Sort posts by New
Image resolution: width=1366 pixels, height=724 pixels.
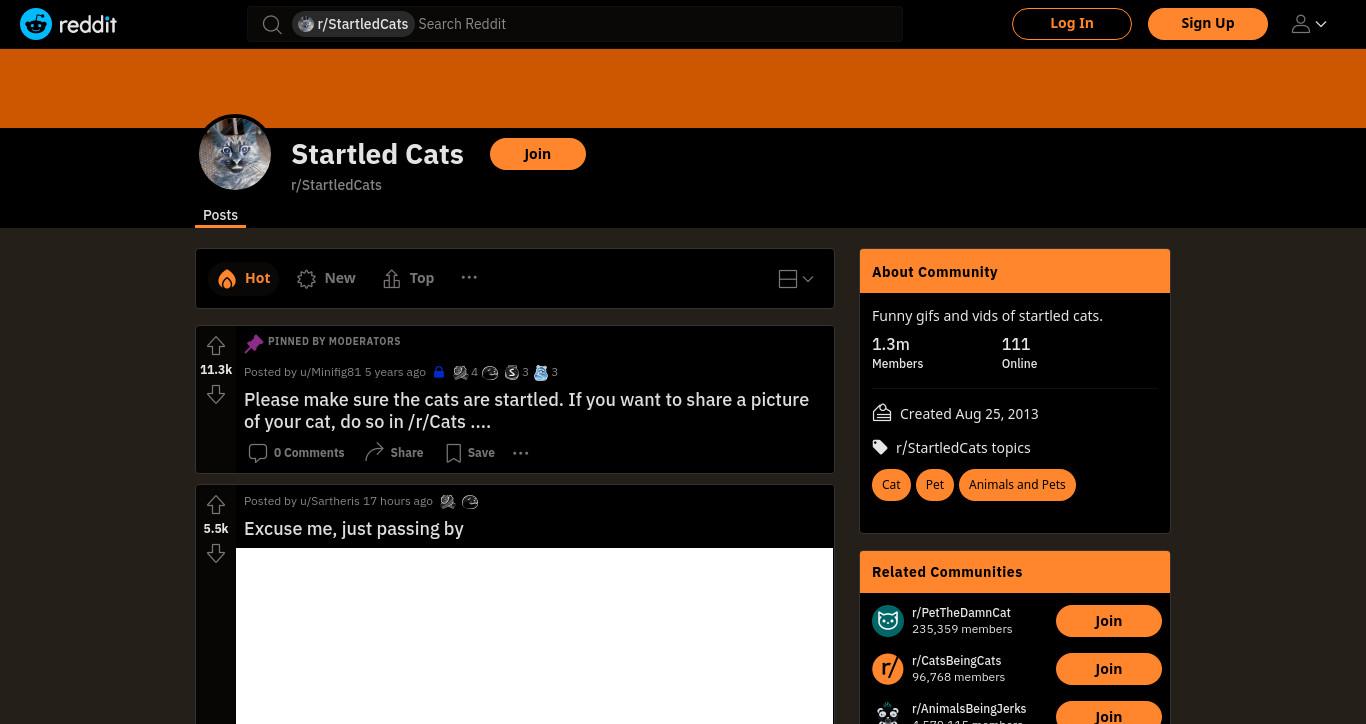[326, 278]
